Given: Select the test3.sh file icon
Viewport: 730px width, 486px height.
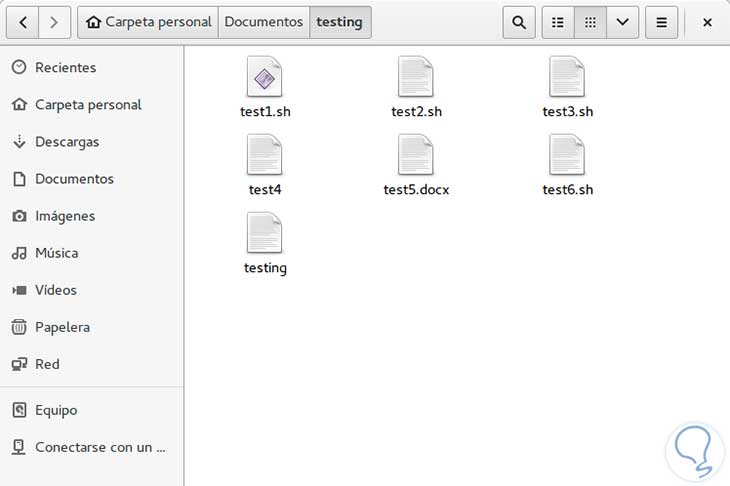Looking at the screenshot, I should (x=567, y=76).
